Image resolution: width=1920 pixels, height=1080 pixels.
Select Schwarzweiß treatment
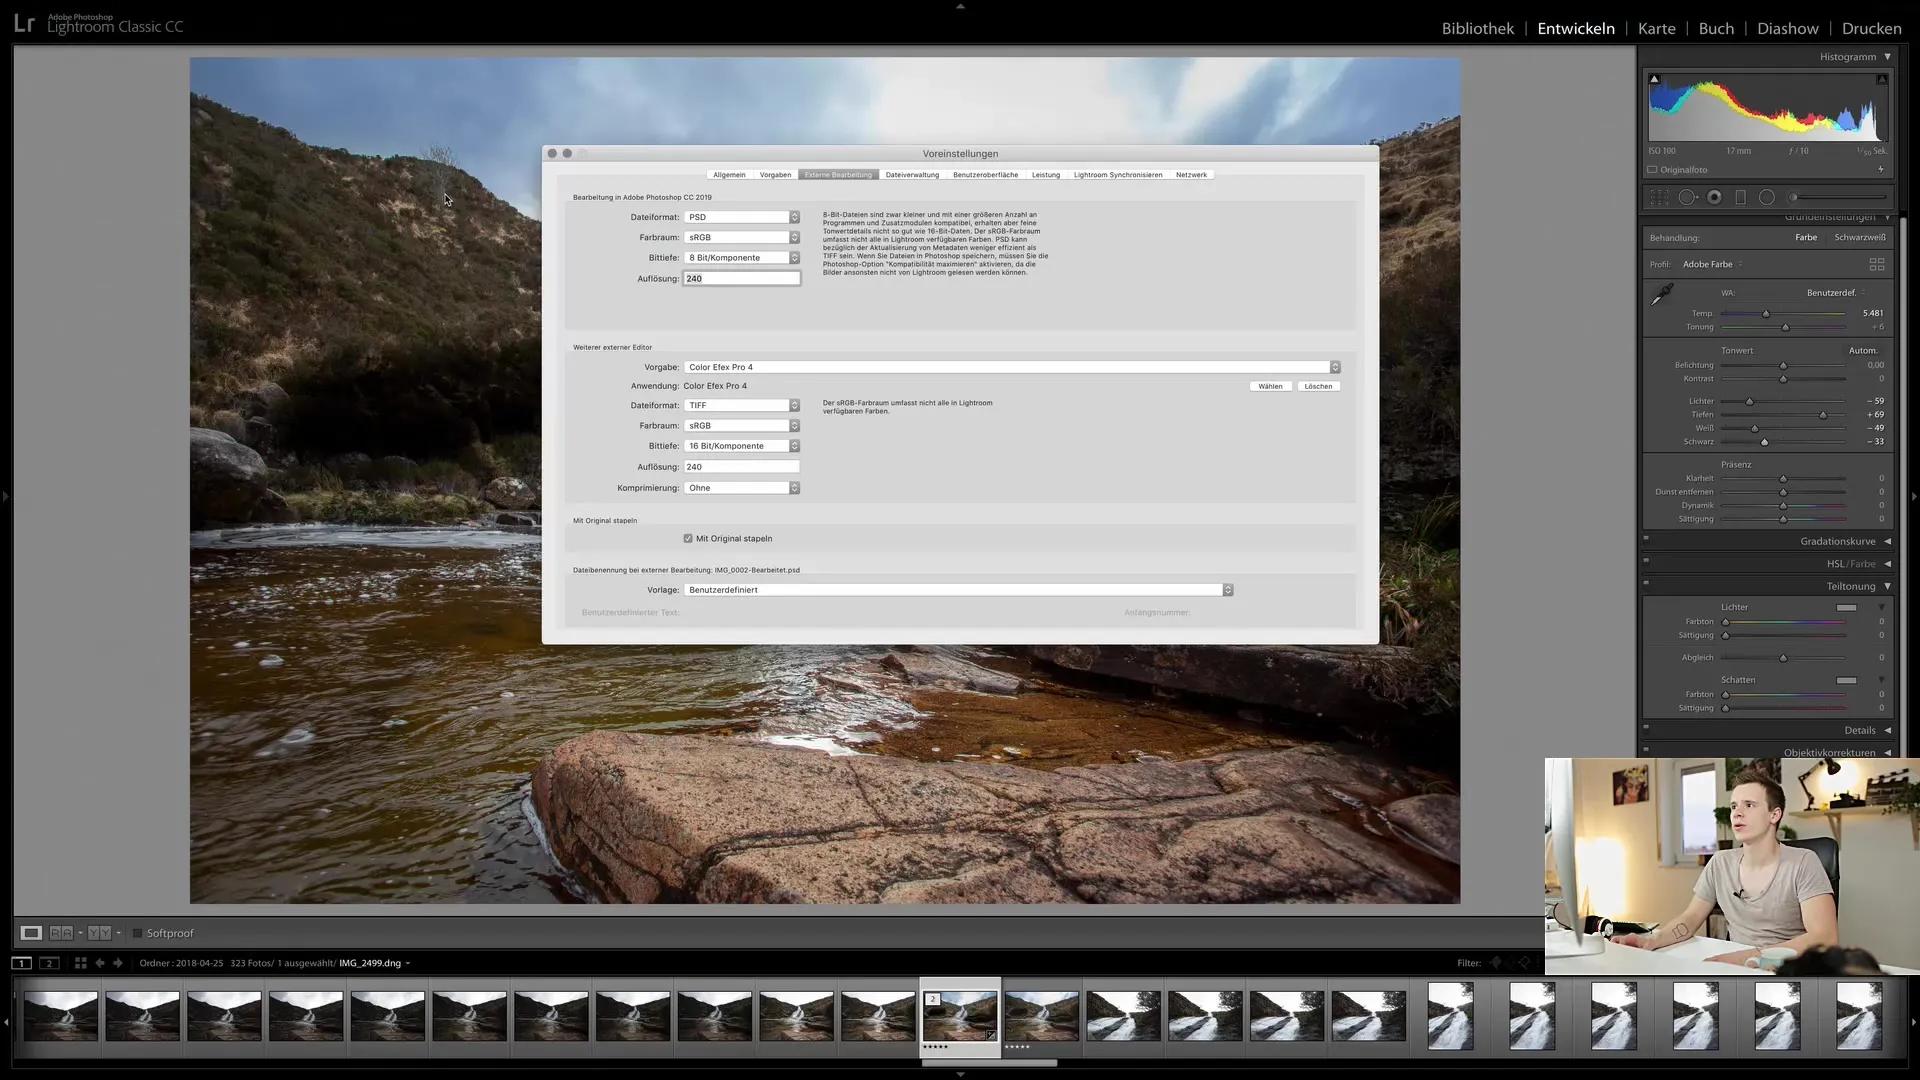coord(1860,237)
